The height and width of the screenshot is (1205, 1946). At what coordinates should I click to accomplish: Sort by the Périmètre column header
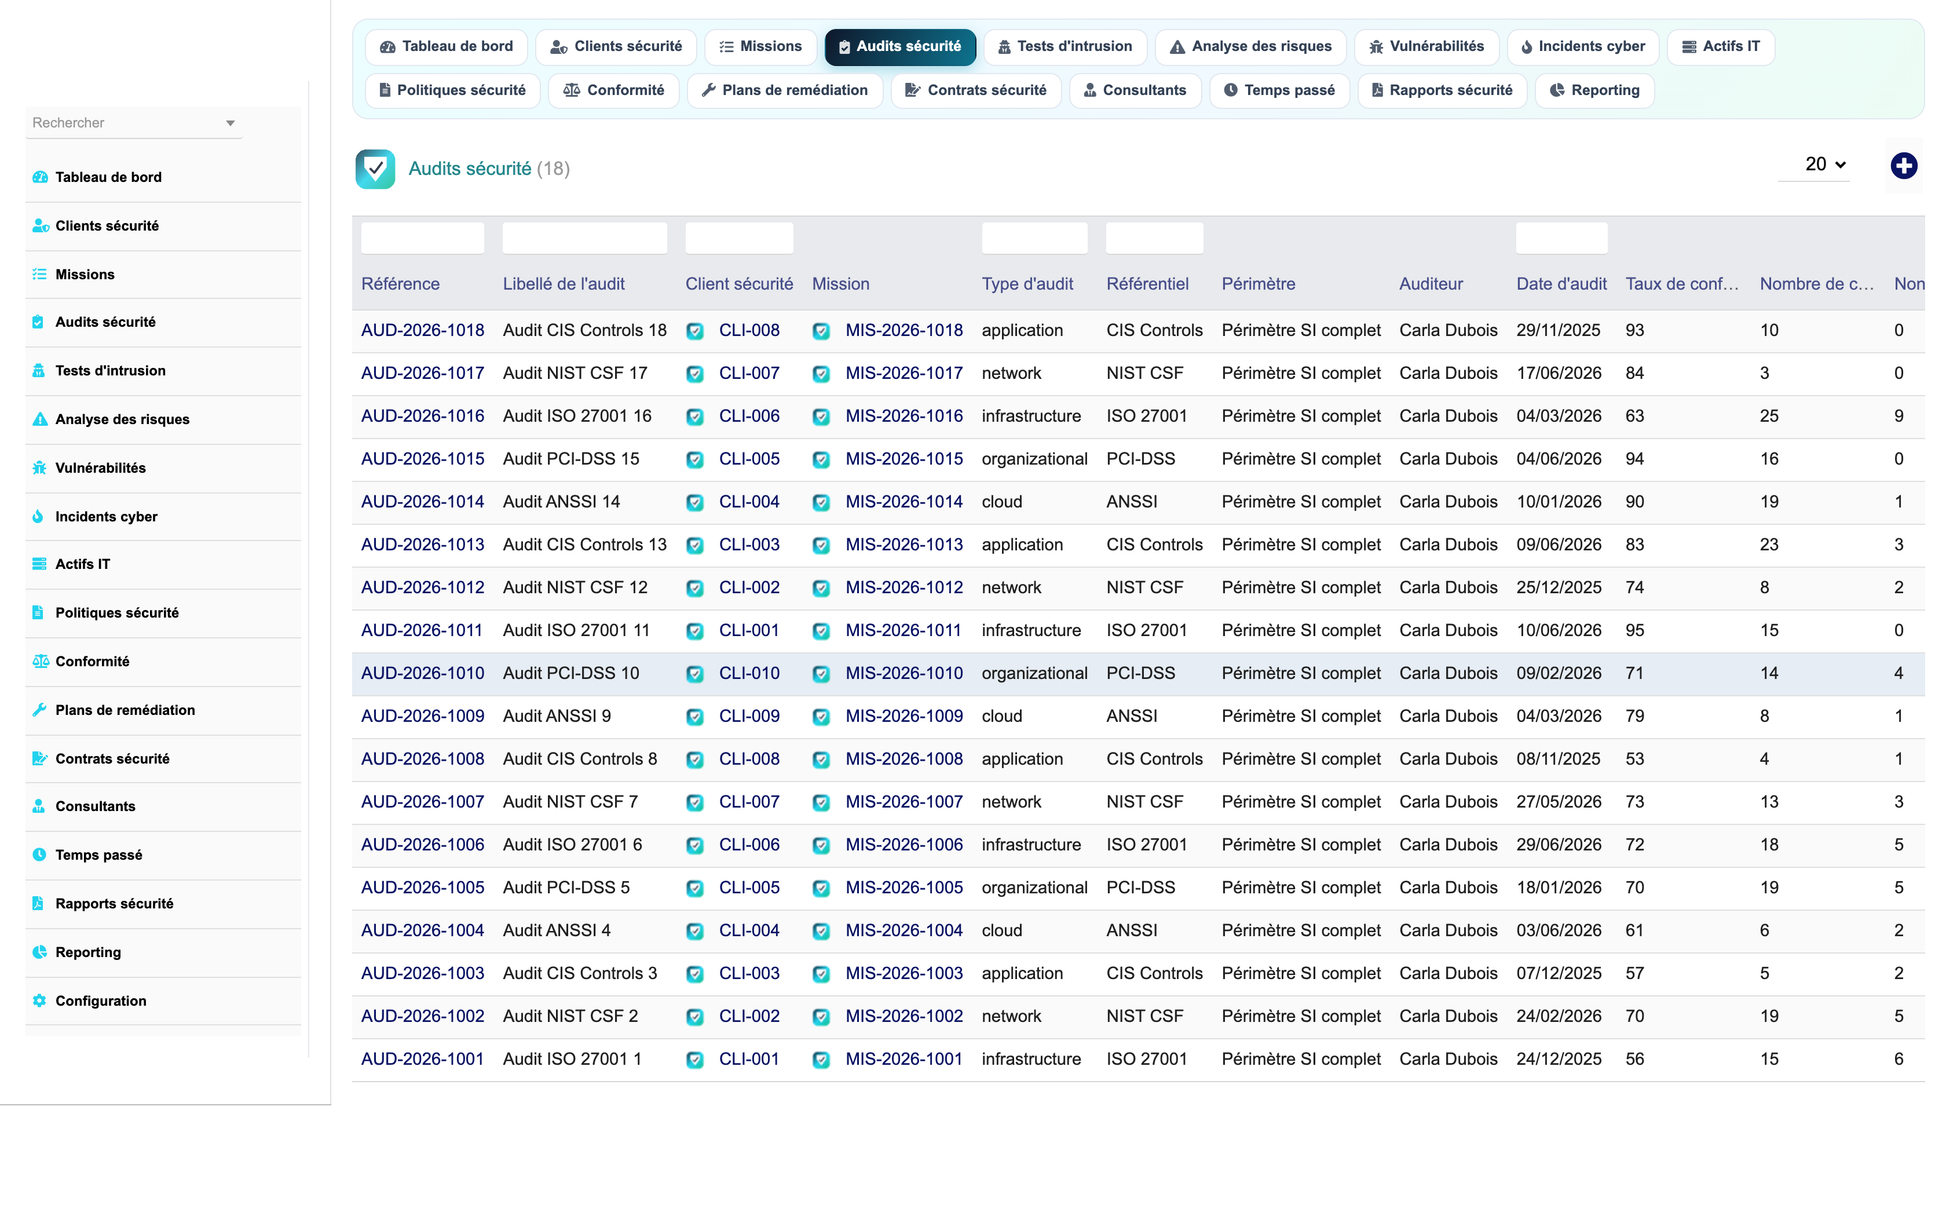(1258, 284)
